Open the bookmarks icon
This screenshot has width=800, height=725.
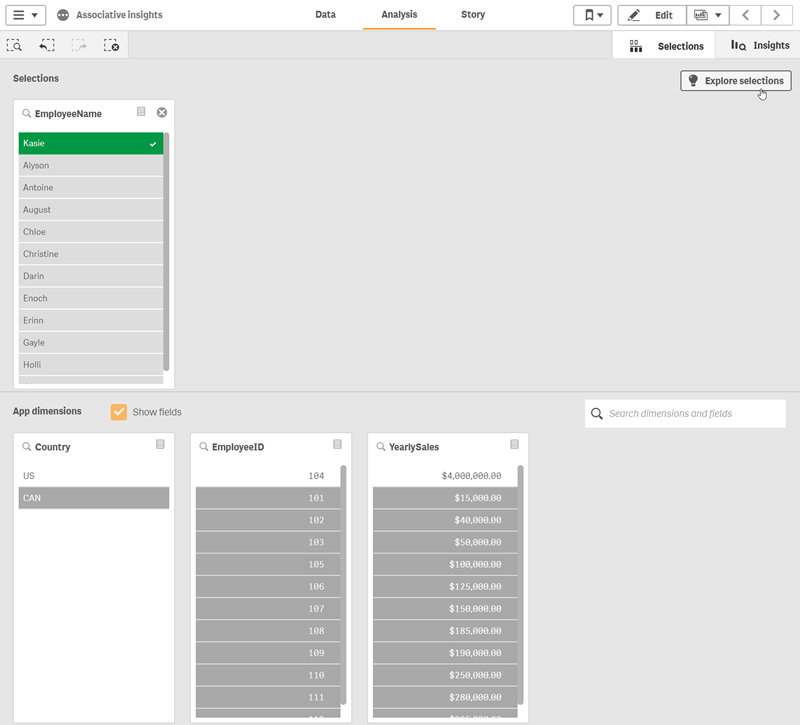(x=591, y=15)
